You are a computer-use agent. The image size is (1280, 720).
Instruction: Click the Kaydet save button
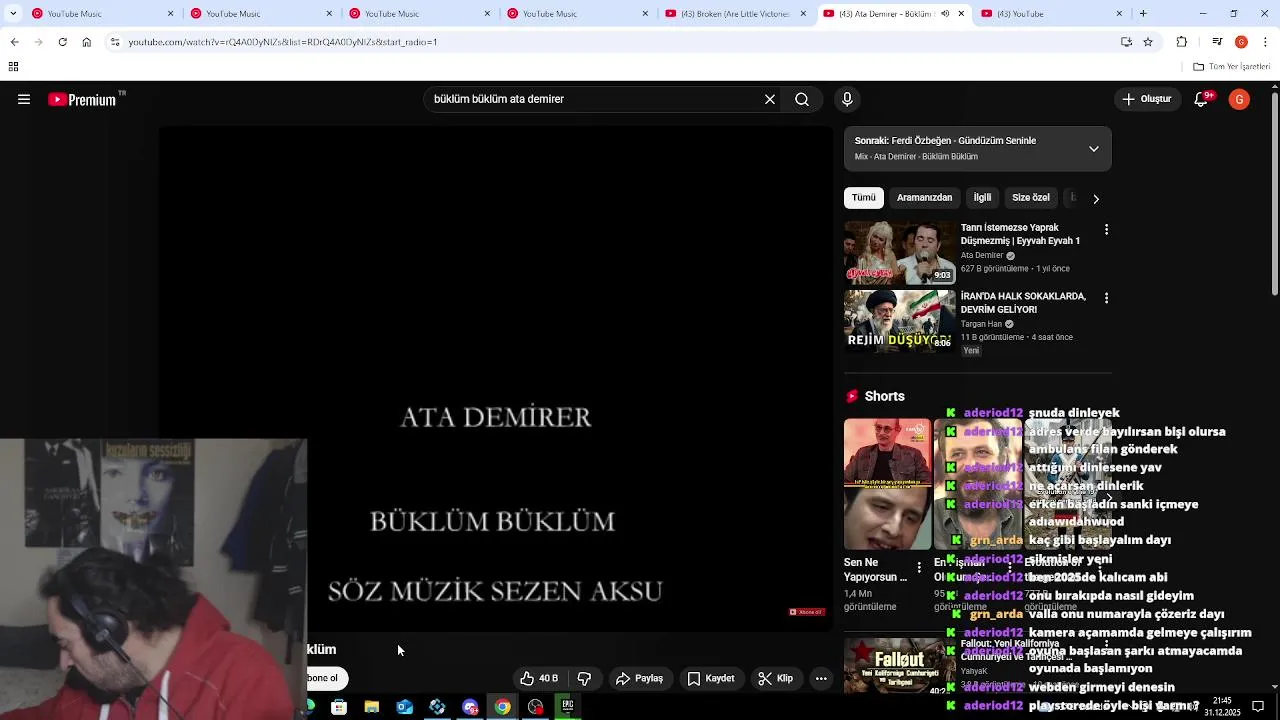711,678
